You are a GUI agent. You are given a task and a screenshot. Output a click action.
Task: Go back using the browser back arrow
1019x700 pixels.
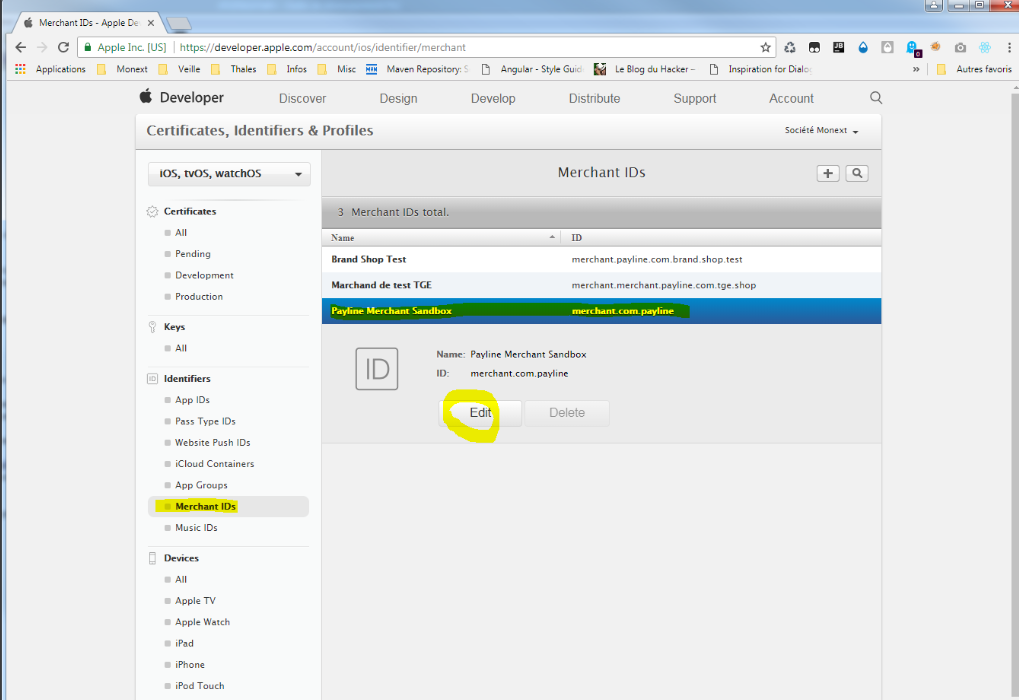click(x=20, y=47)
